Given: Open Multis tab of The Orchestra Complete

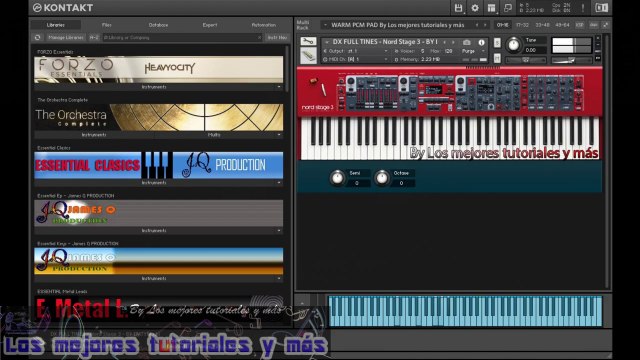Looking at the screenshot, I should click(x=214, y=135).
